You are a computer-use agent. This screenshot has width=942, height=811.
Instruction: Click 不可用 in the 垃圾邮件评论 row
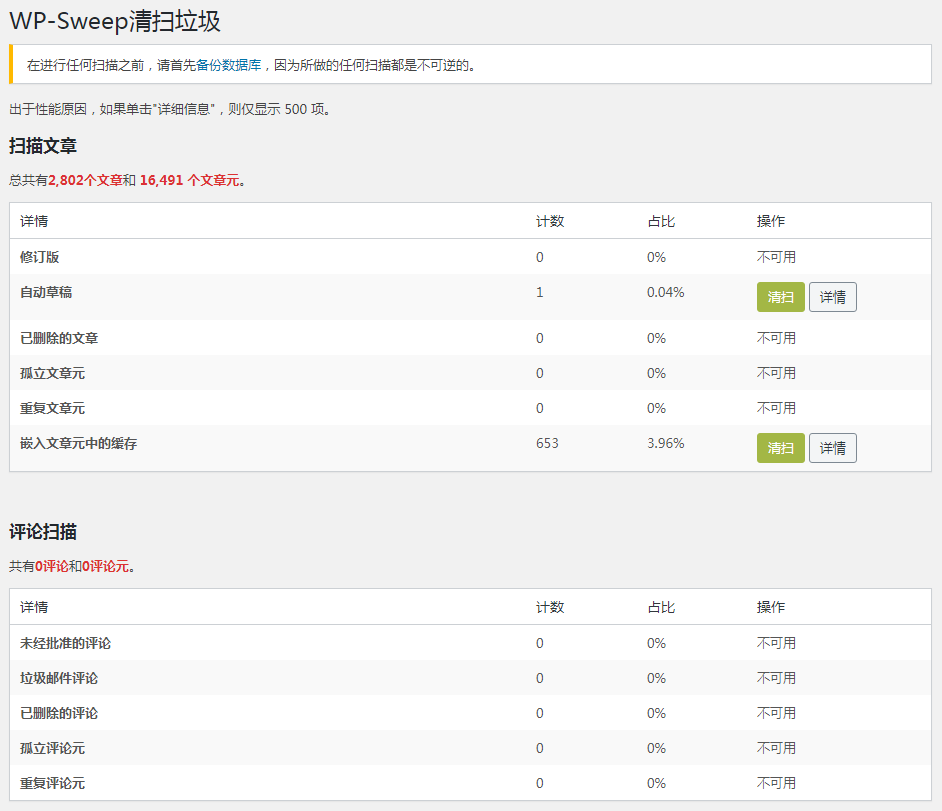click(776, 678)
